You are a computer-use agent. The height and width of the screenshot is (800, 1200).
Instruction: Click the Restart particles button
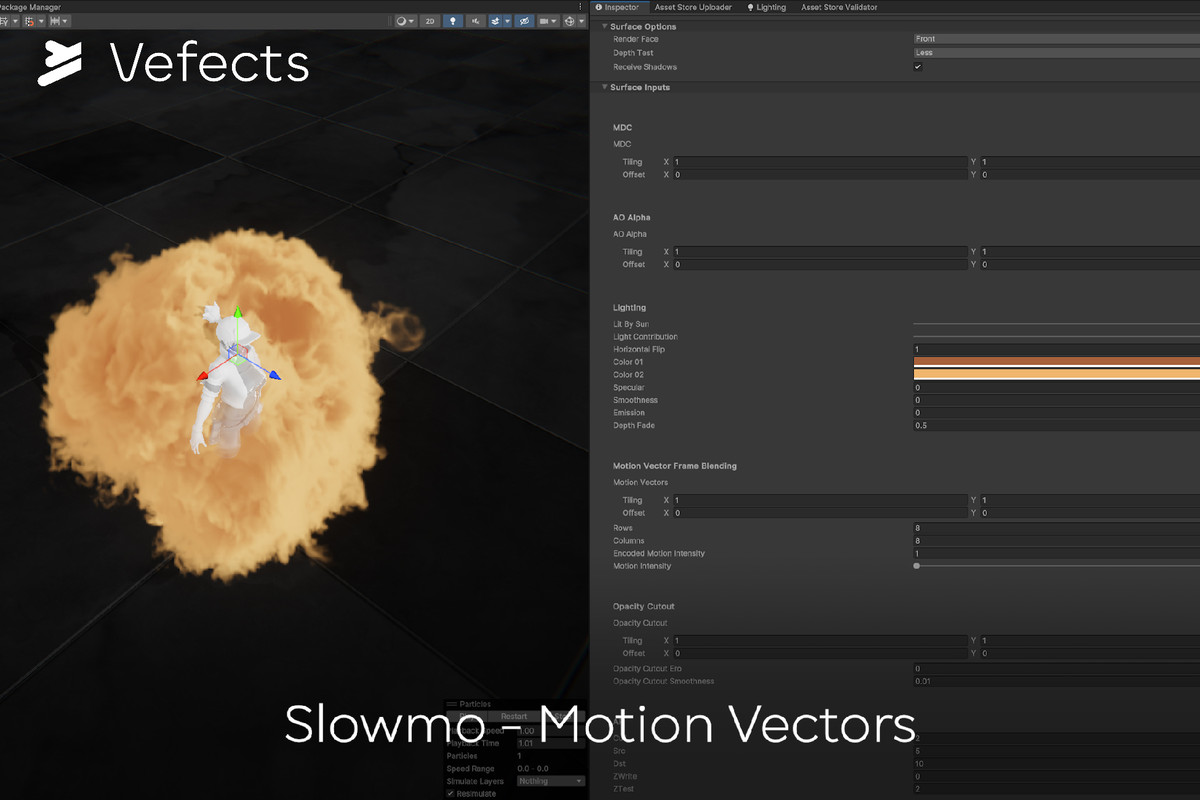(513, 716)
